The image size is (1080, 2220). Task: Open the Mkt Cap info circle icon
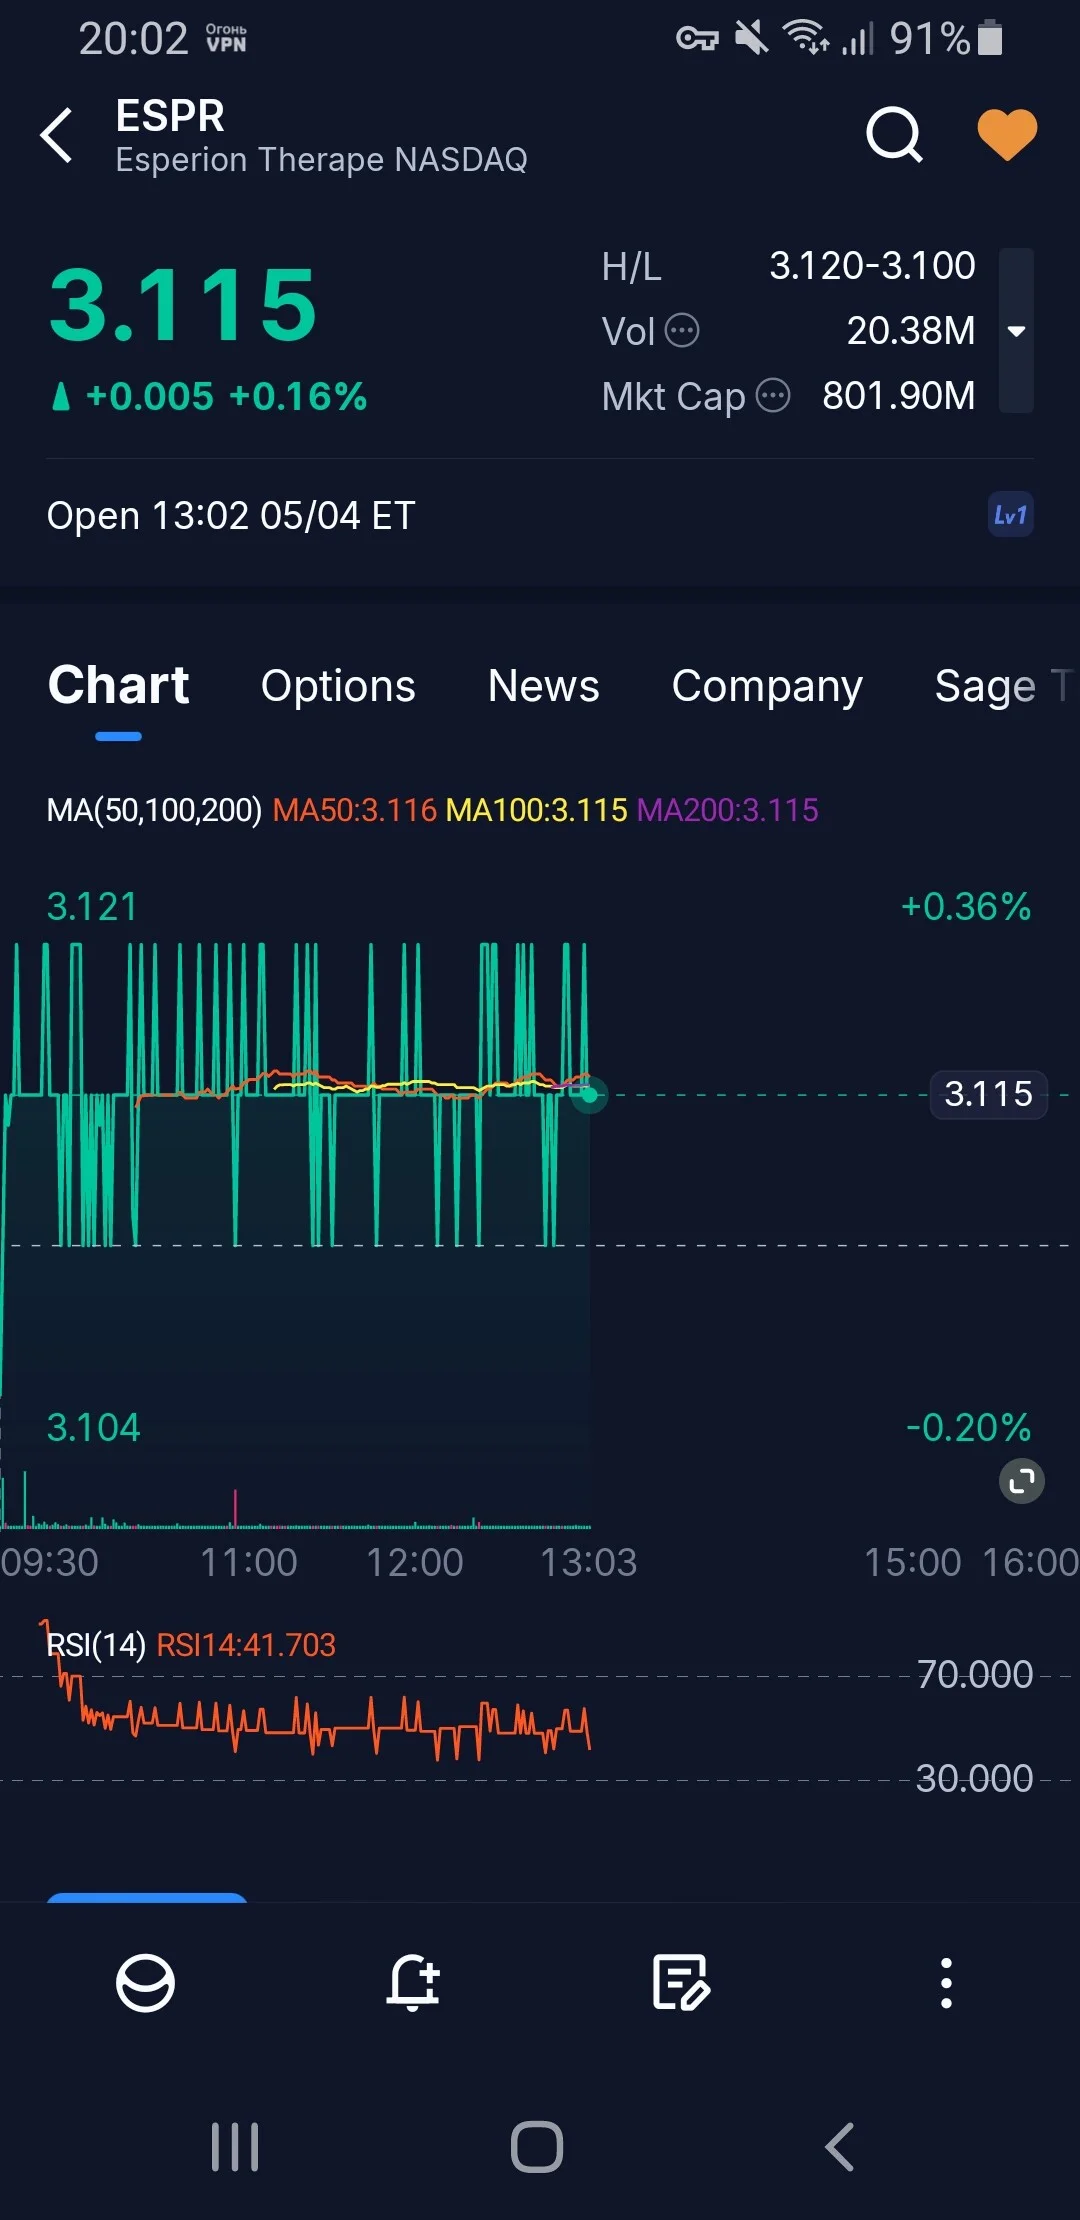click(773, 396)
